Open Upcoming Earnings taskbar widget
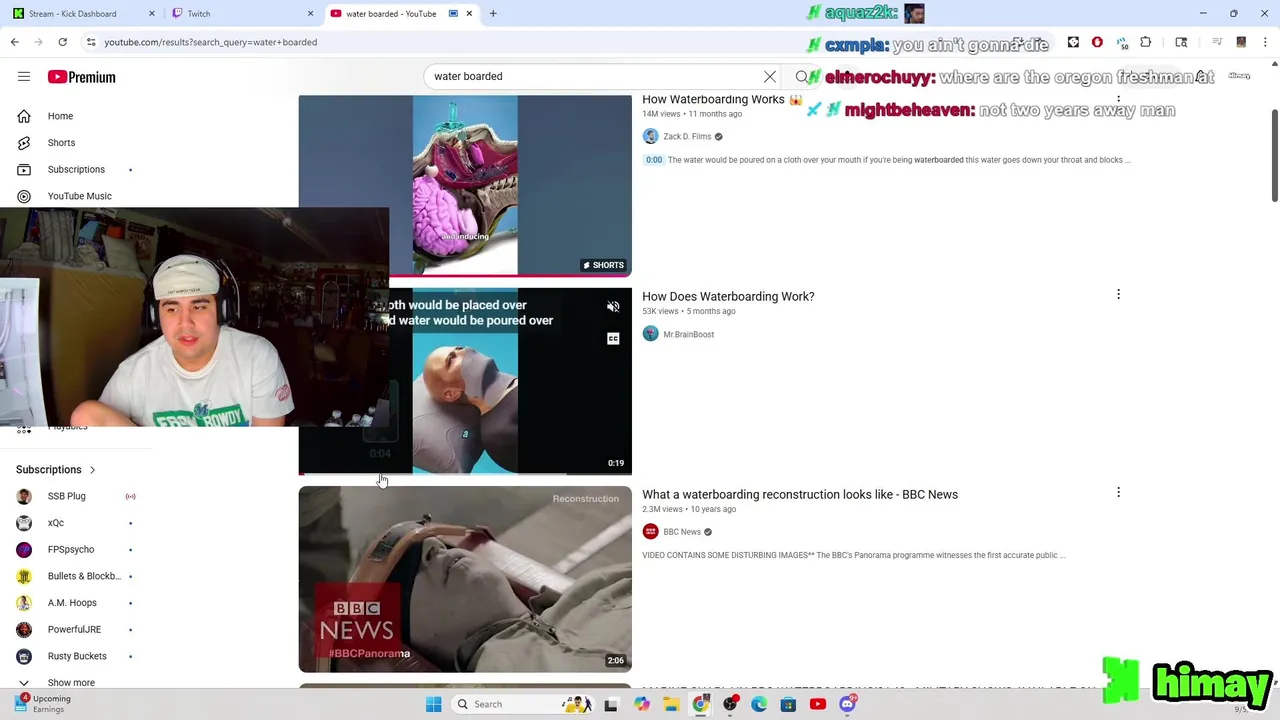 pyautogui.click(x=45, y=704)
